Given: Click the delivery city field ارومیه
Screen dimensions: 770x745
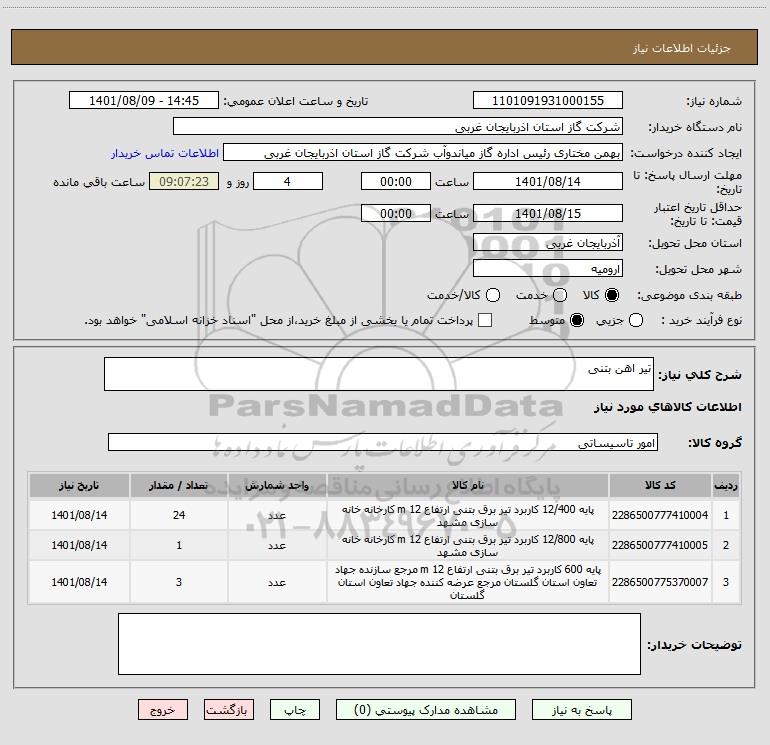Looking at the screenshot, I should pos(548,268).
